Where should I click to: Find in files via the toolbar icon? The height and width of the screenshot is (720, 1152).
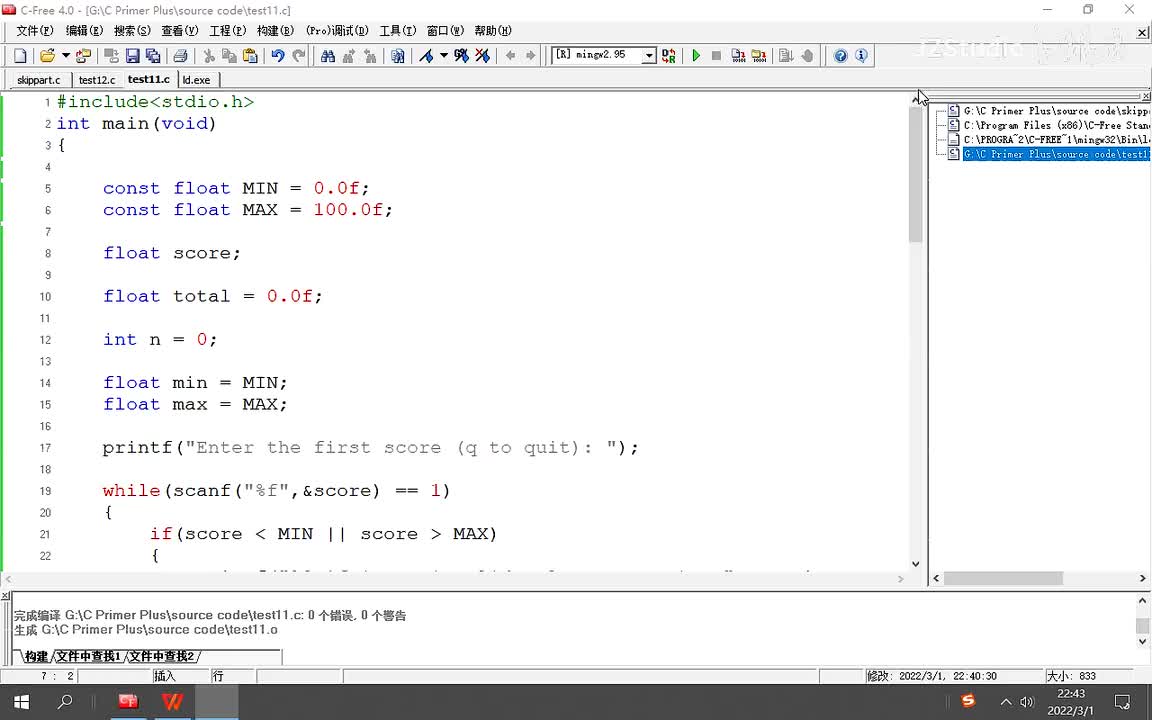tap(397, 56)
